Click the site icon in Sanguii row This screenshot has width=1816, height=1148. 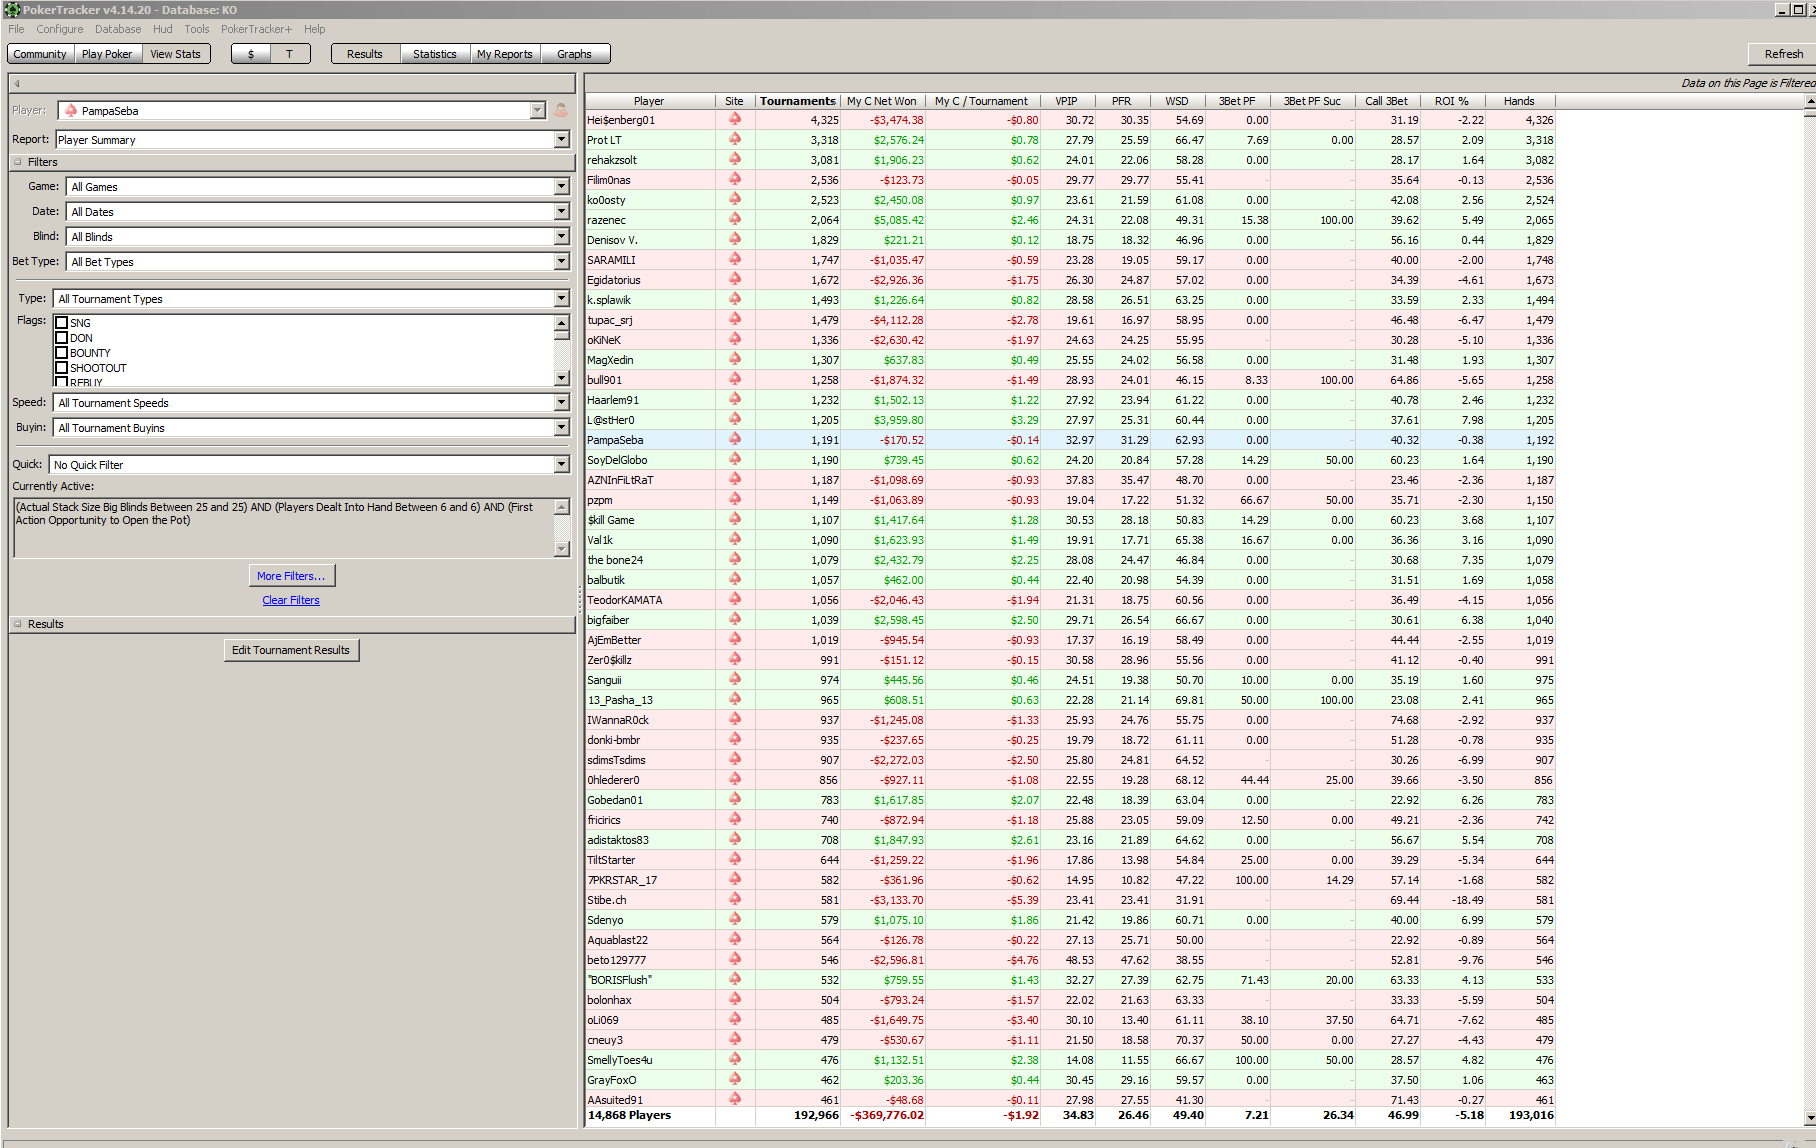(735, 680)
